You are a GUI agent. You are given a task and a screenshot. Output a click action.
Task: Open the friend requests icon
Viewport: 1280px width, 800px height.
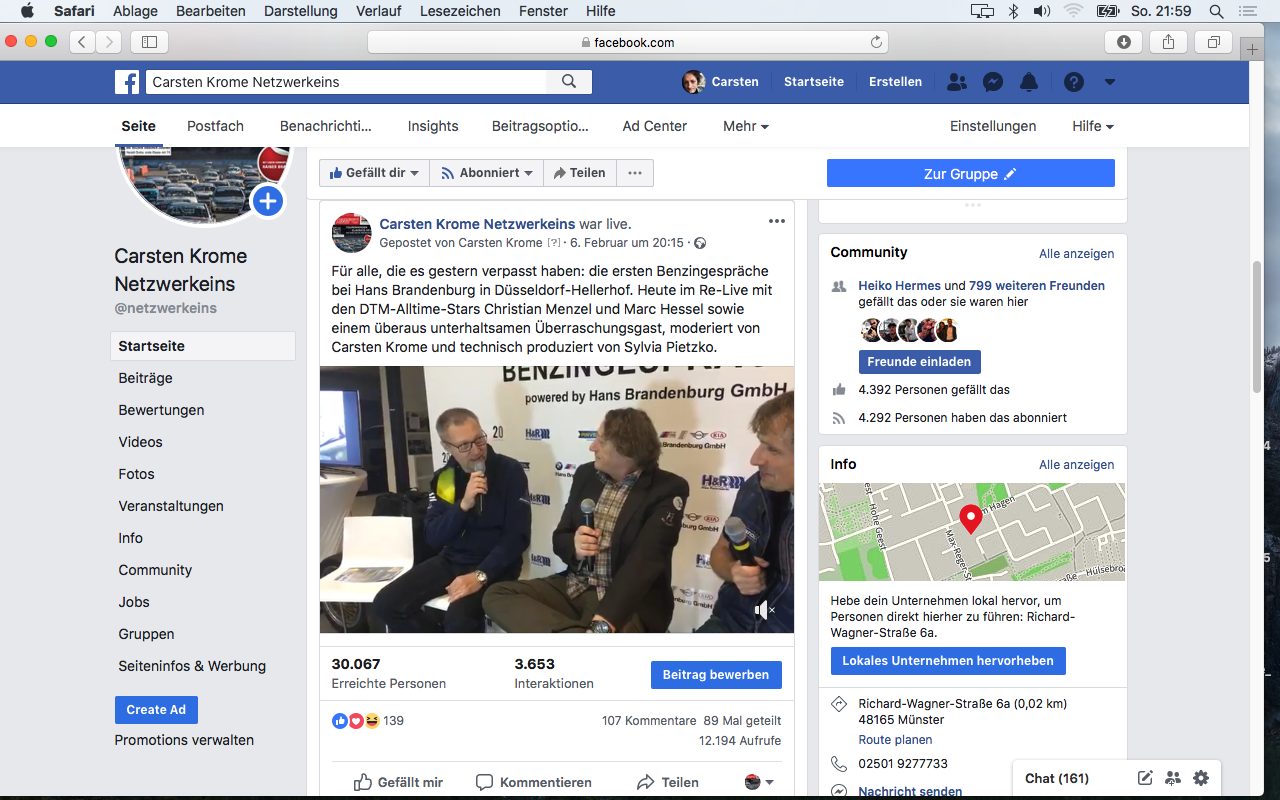[x=957, y=82]
